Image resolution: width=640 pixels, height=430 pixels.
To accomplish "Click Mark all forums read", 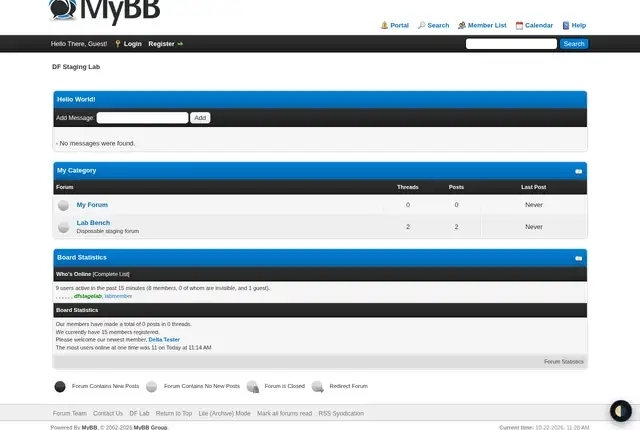I will 284,413.
